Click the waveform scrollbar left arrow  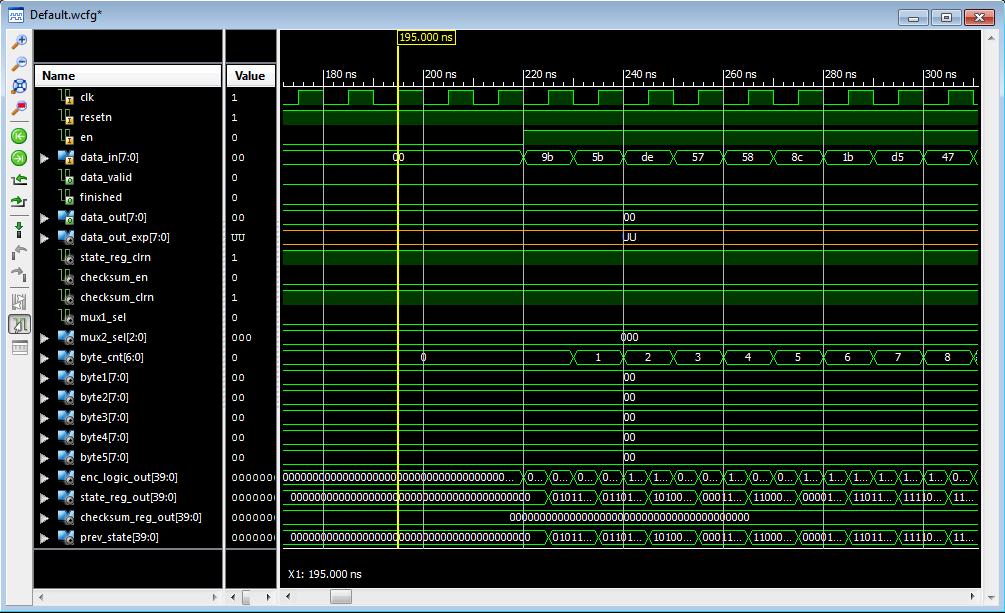coord(288,597)
